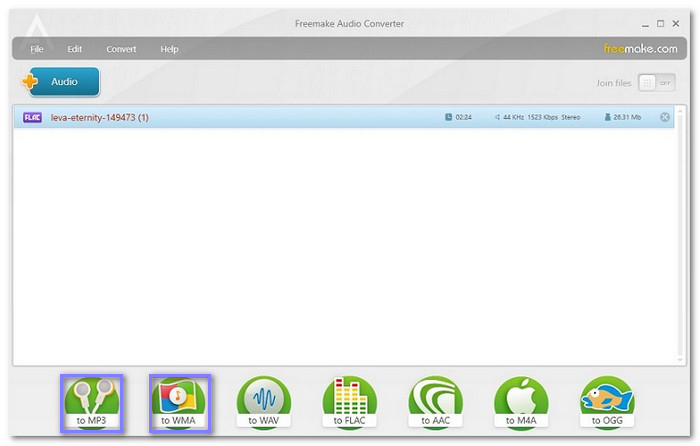Open the Convert menu

[121, 49]
